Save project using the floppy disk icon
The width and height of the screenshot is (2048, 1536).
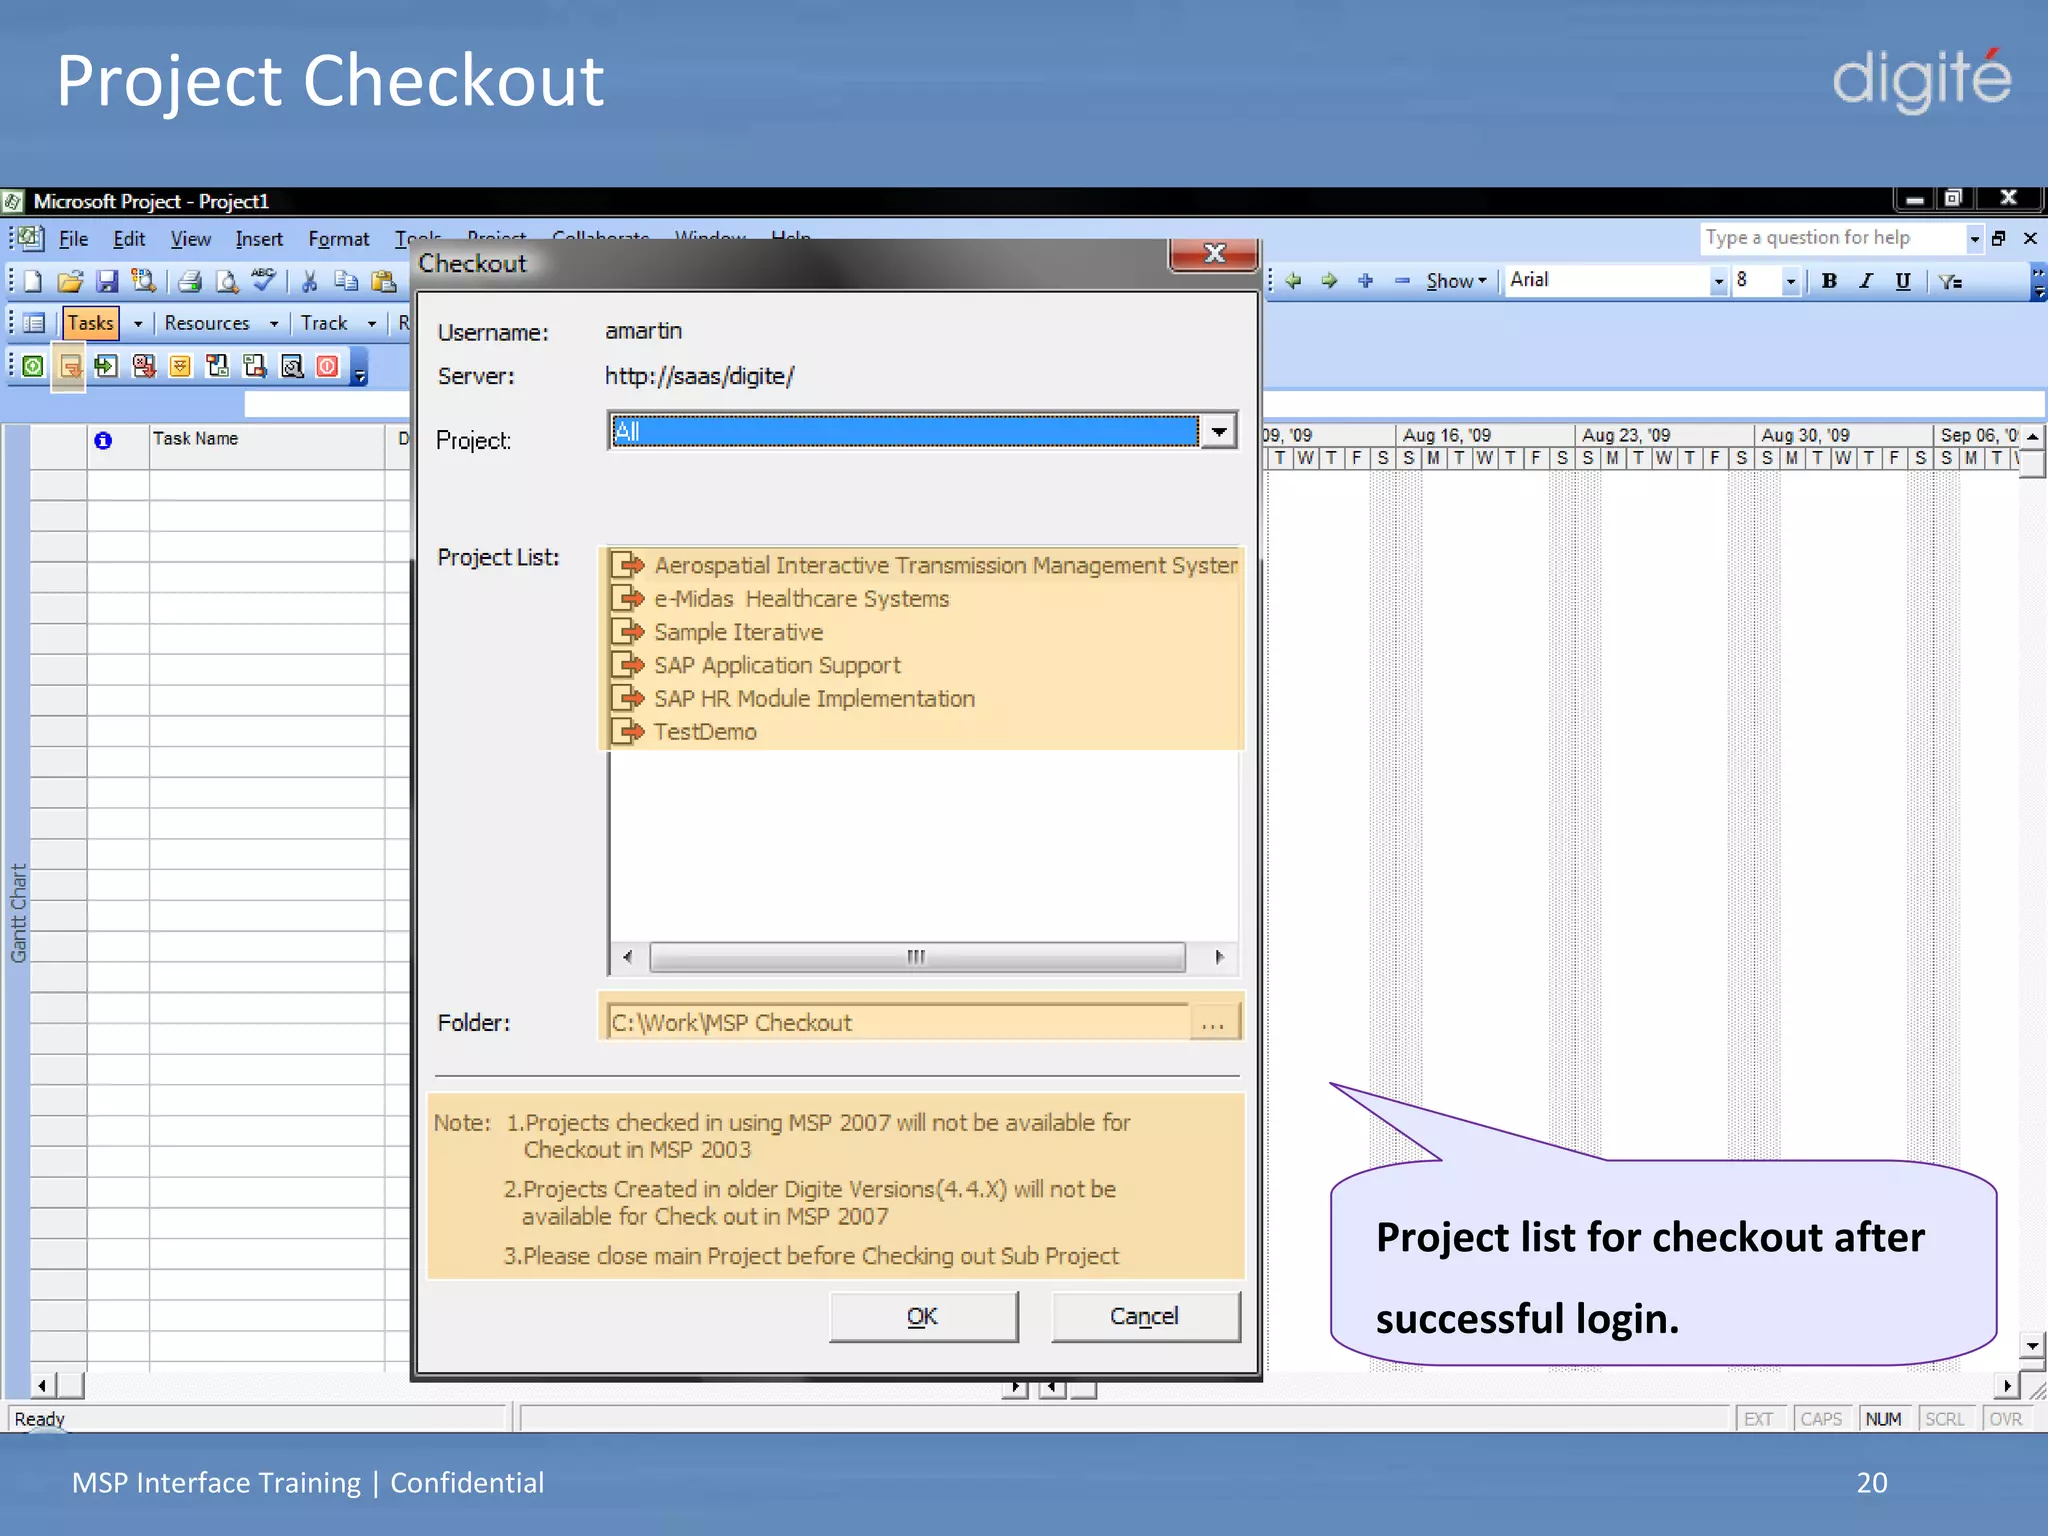[107, 281]
